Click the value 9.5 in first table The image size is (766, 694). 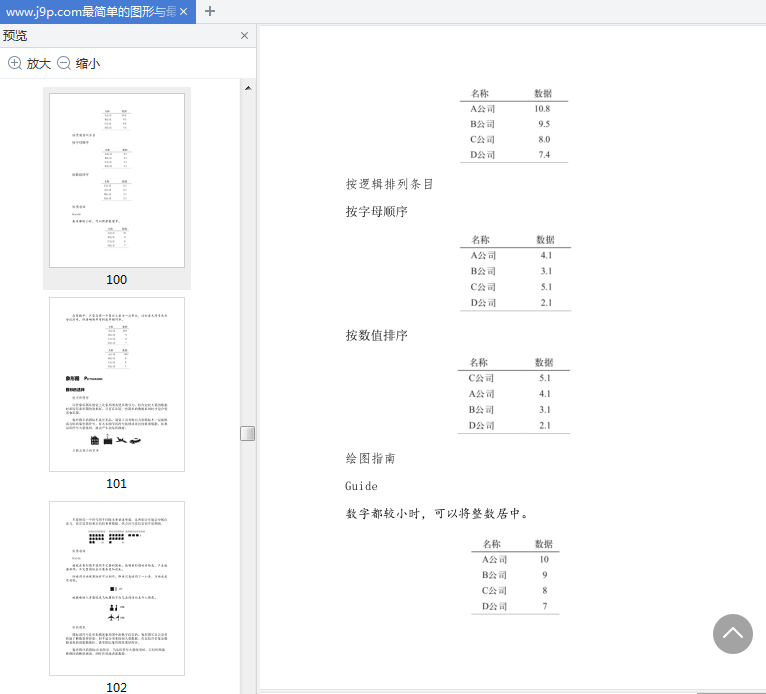(x=544, y=124)
